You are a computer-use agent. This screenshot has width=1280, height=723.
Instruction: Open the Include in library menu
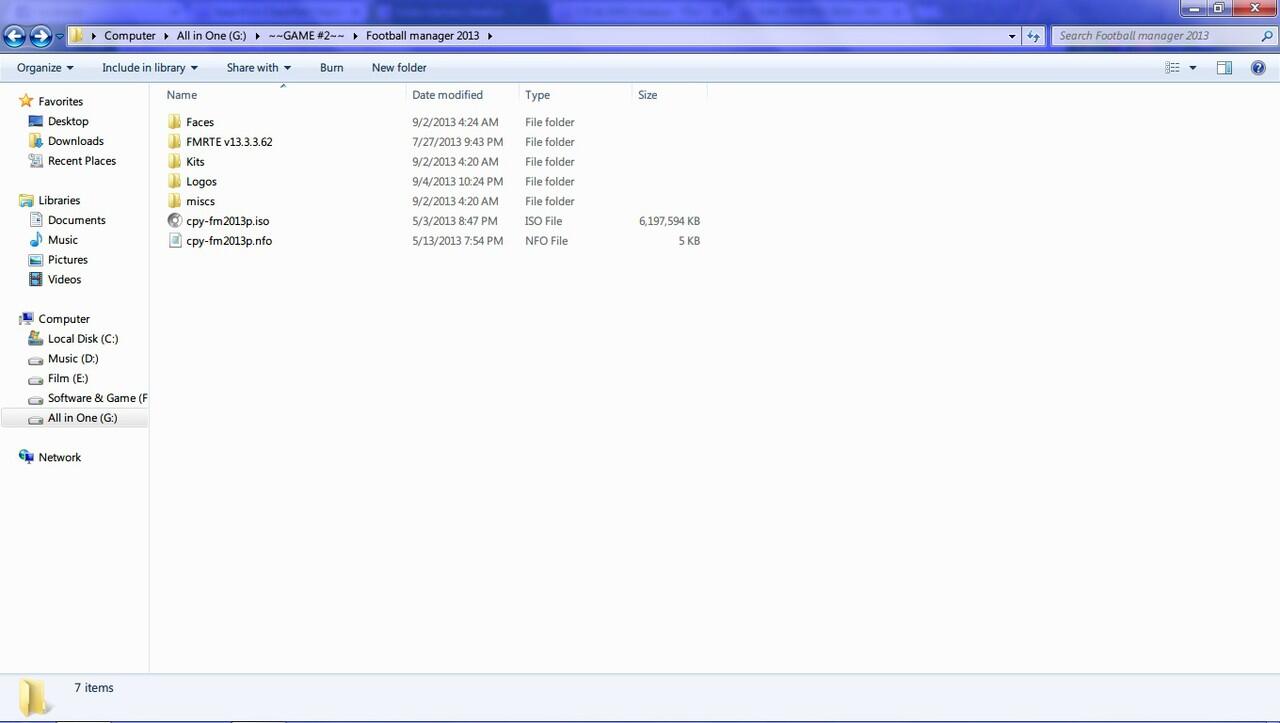[150, 68]
